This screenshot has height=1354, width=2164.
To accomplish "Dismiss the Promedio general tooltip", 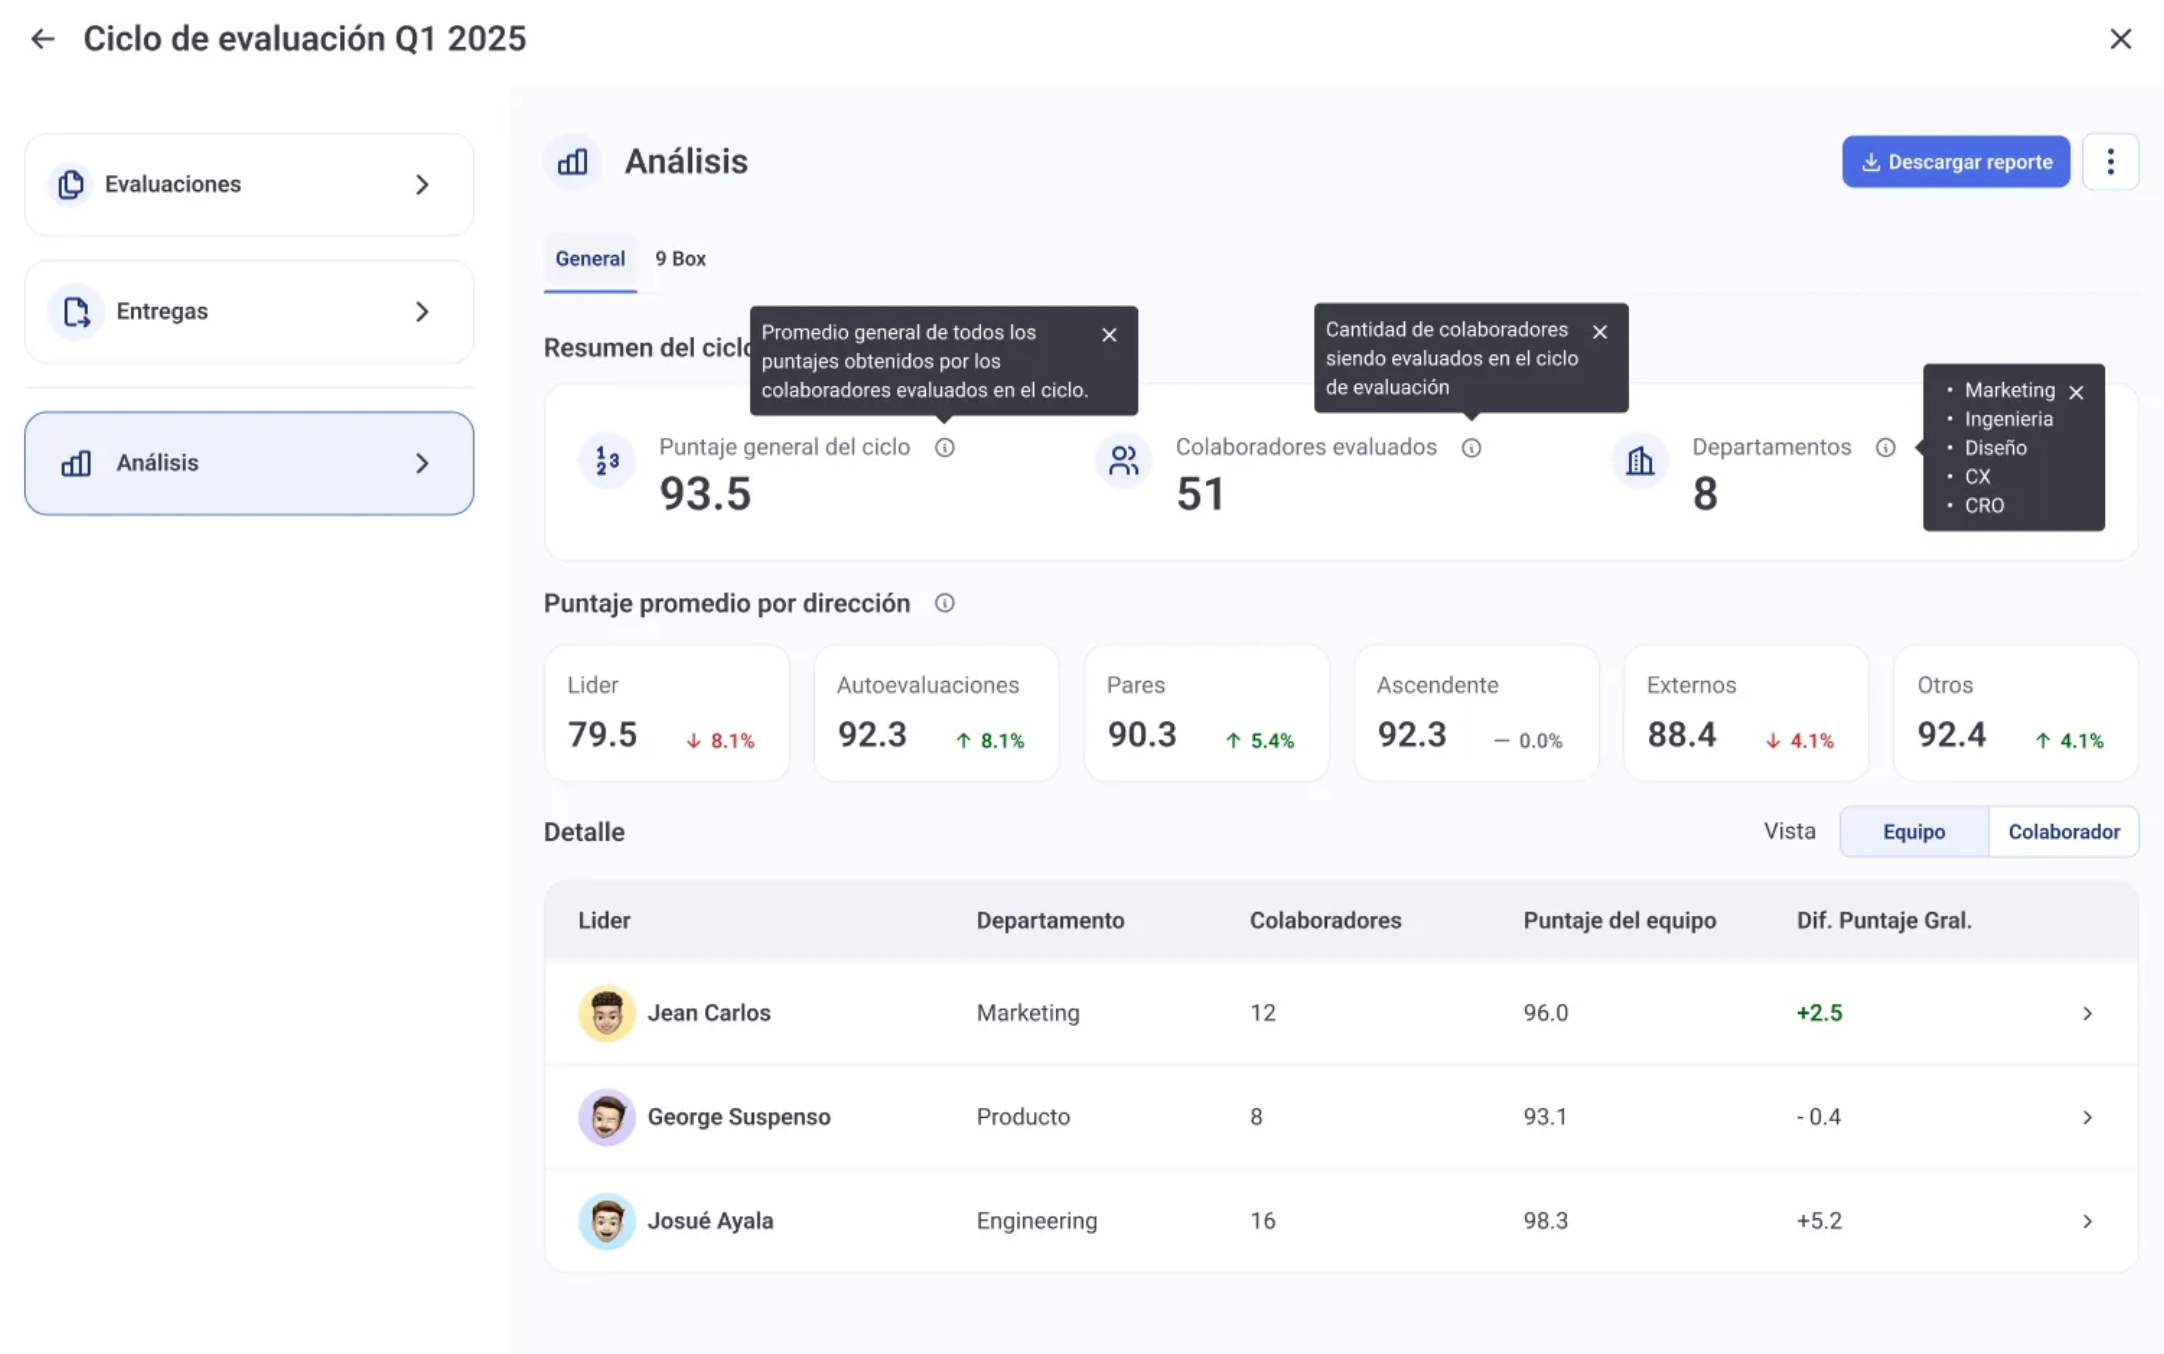I will (x=1109, y=335).
